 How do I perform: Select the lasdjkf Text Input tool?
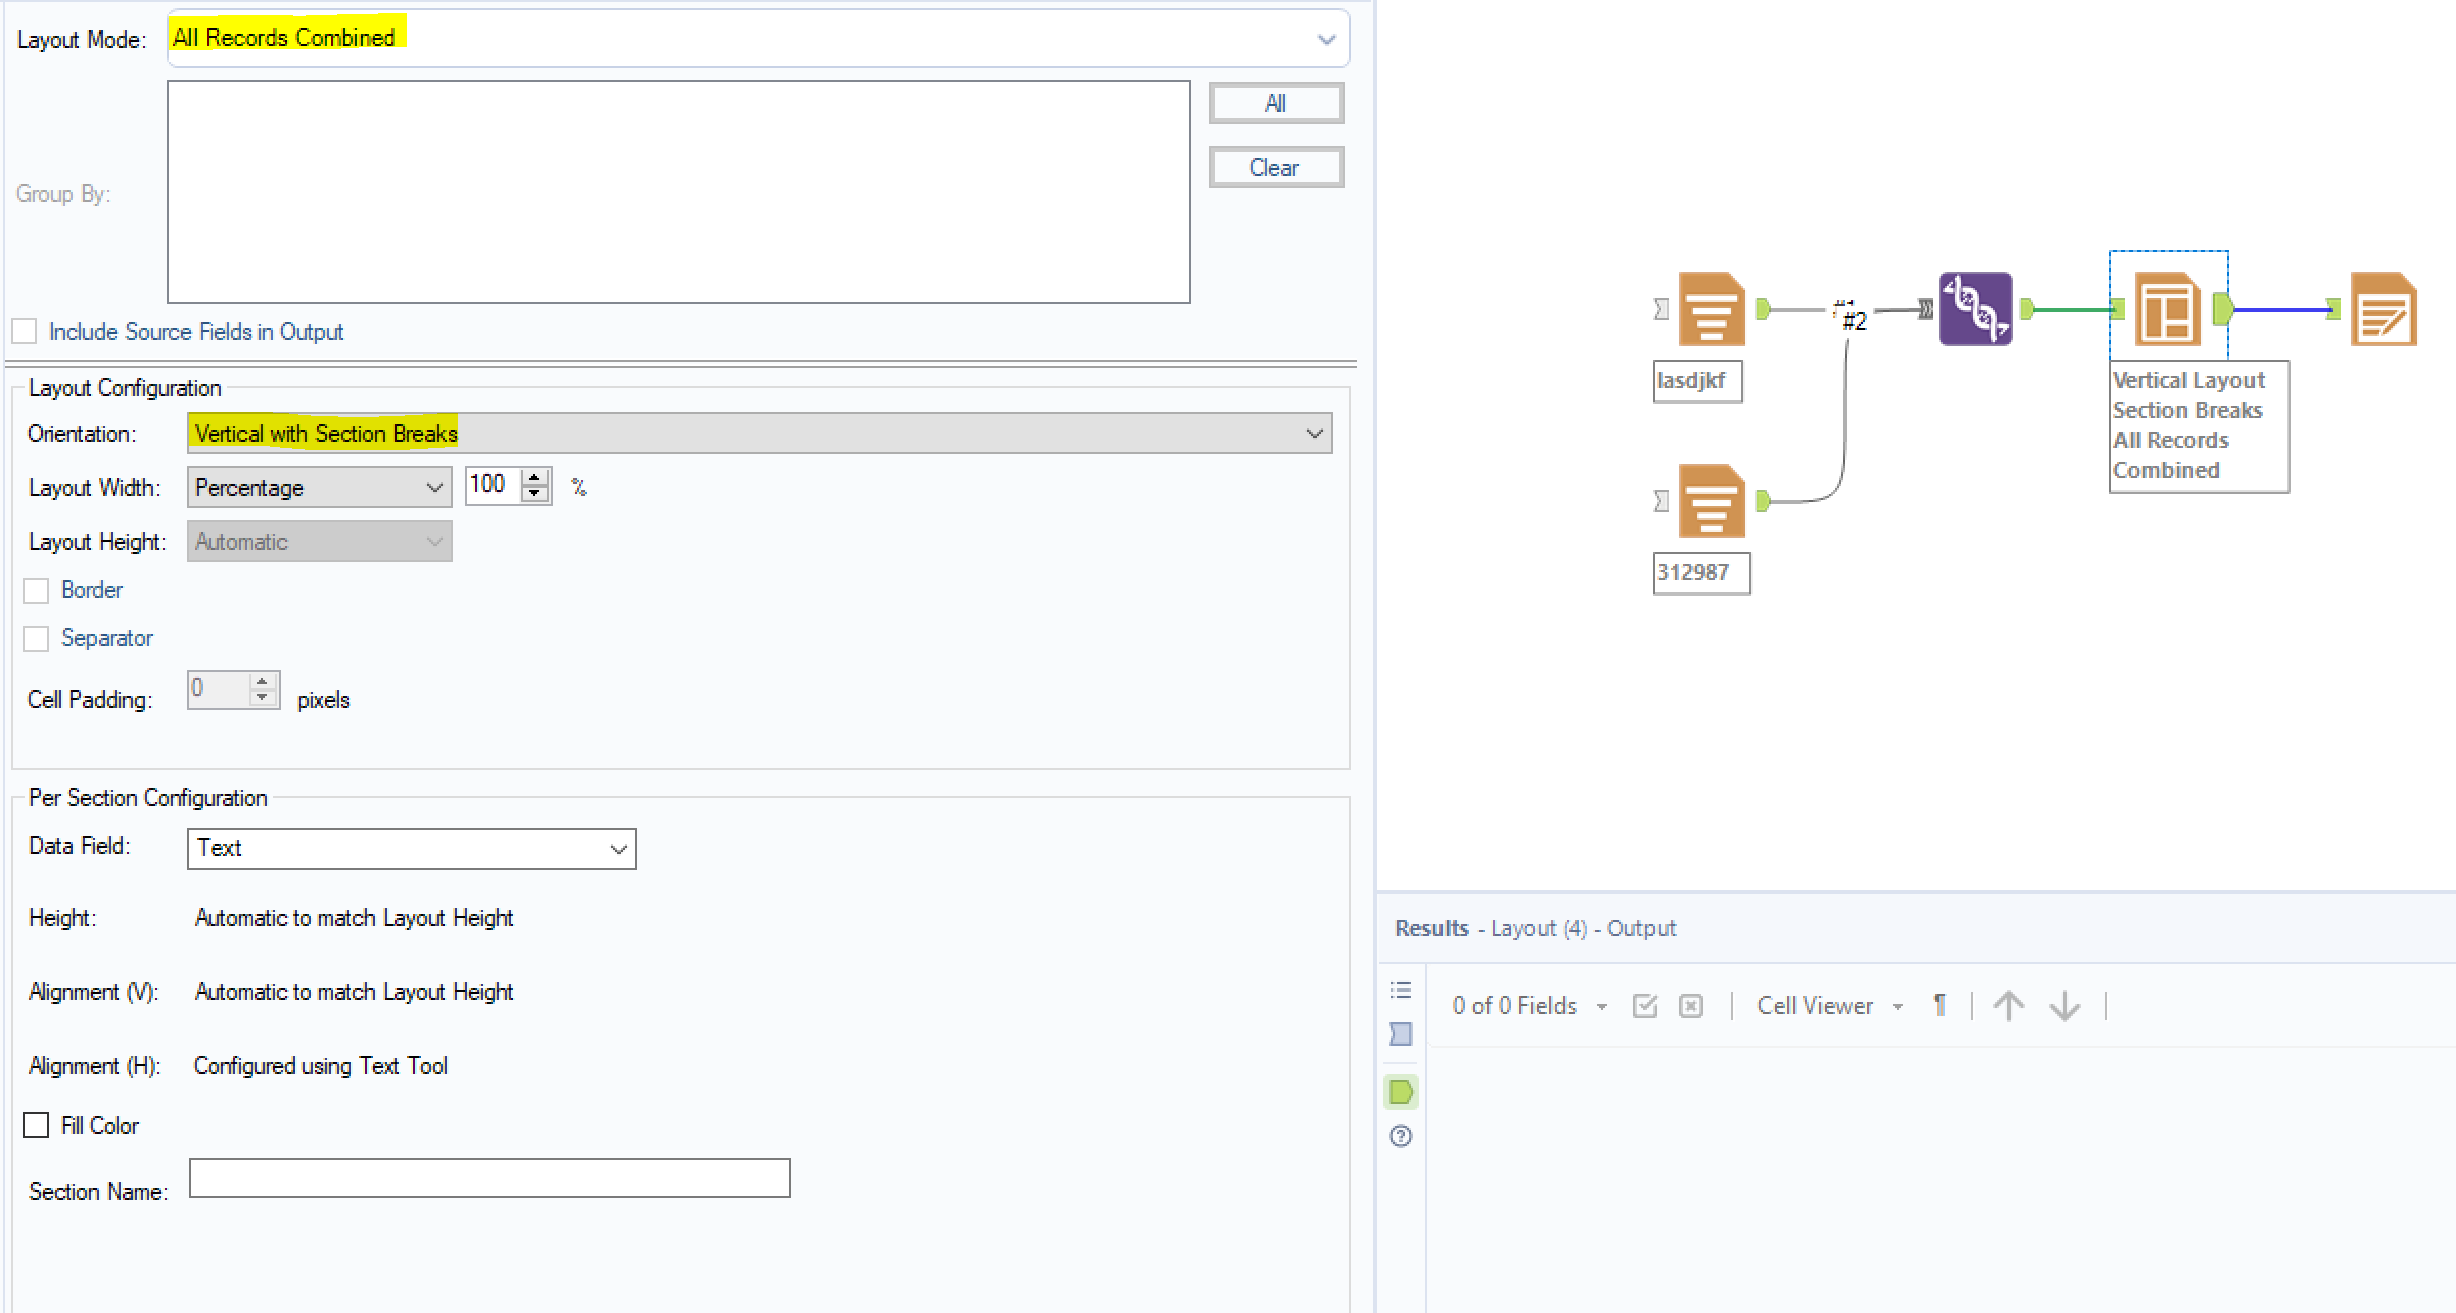pos(1710,310)
